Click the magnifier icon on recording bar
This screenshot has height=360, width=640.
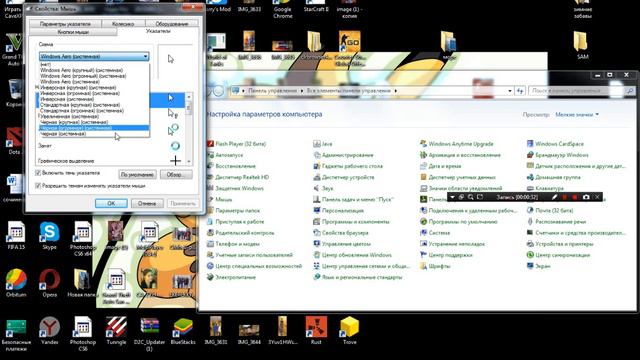pyautogui.click(x=470, y=197)
